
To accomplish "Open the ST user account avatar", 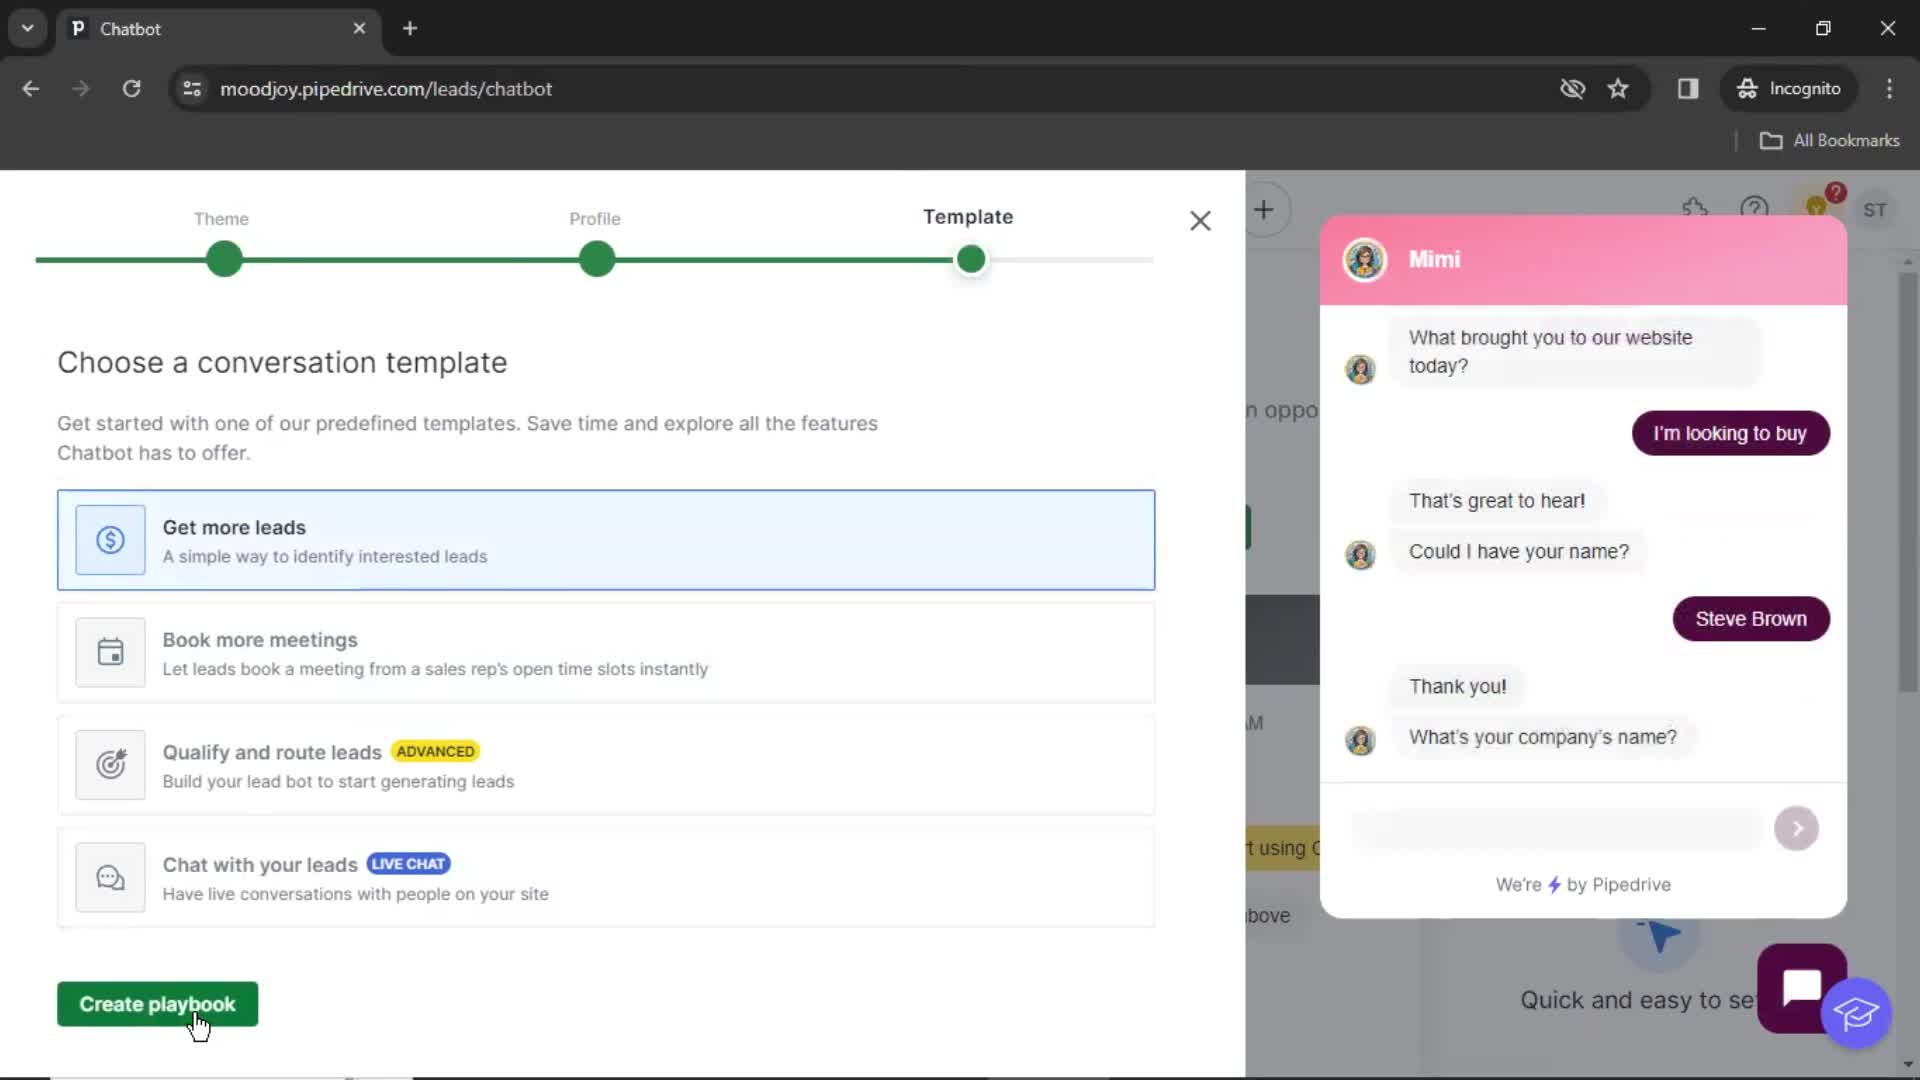I will (1875, 210).
